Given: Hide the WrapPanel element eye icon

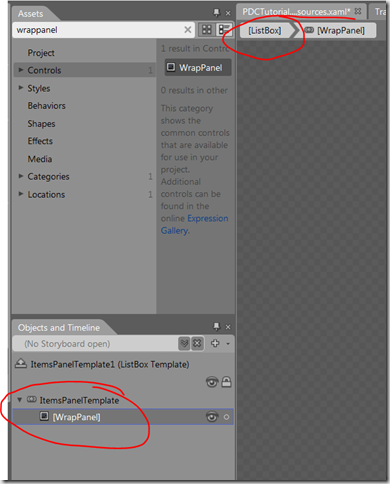Looking at the screenshot, I should (x=212, y=417).
